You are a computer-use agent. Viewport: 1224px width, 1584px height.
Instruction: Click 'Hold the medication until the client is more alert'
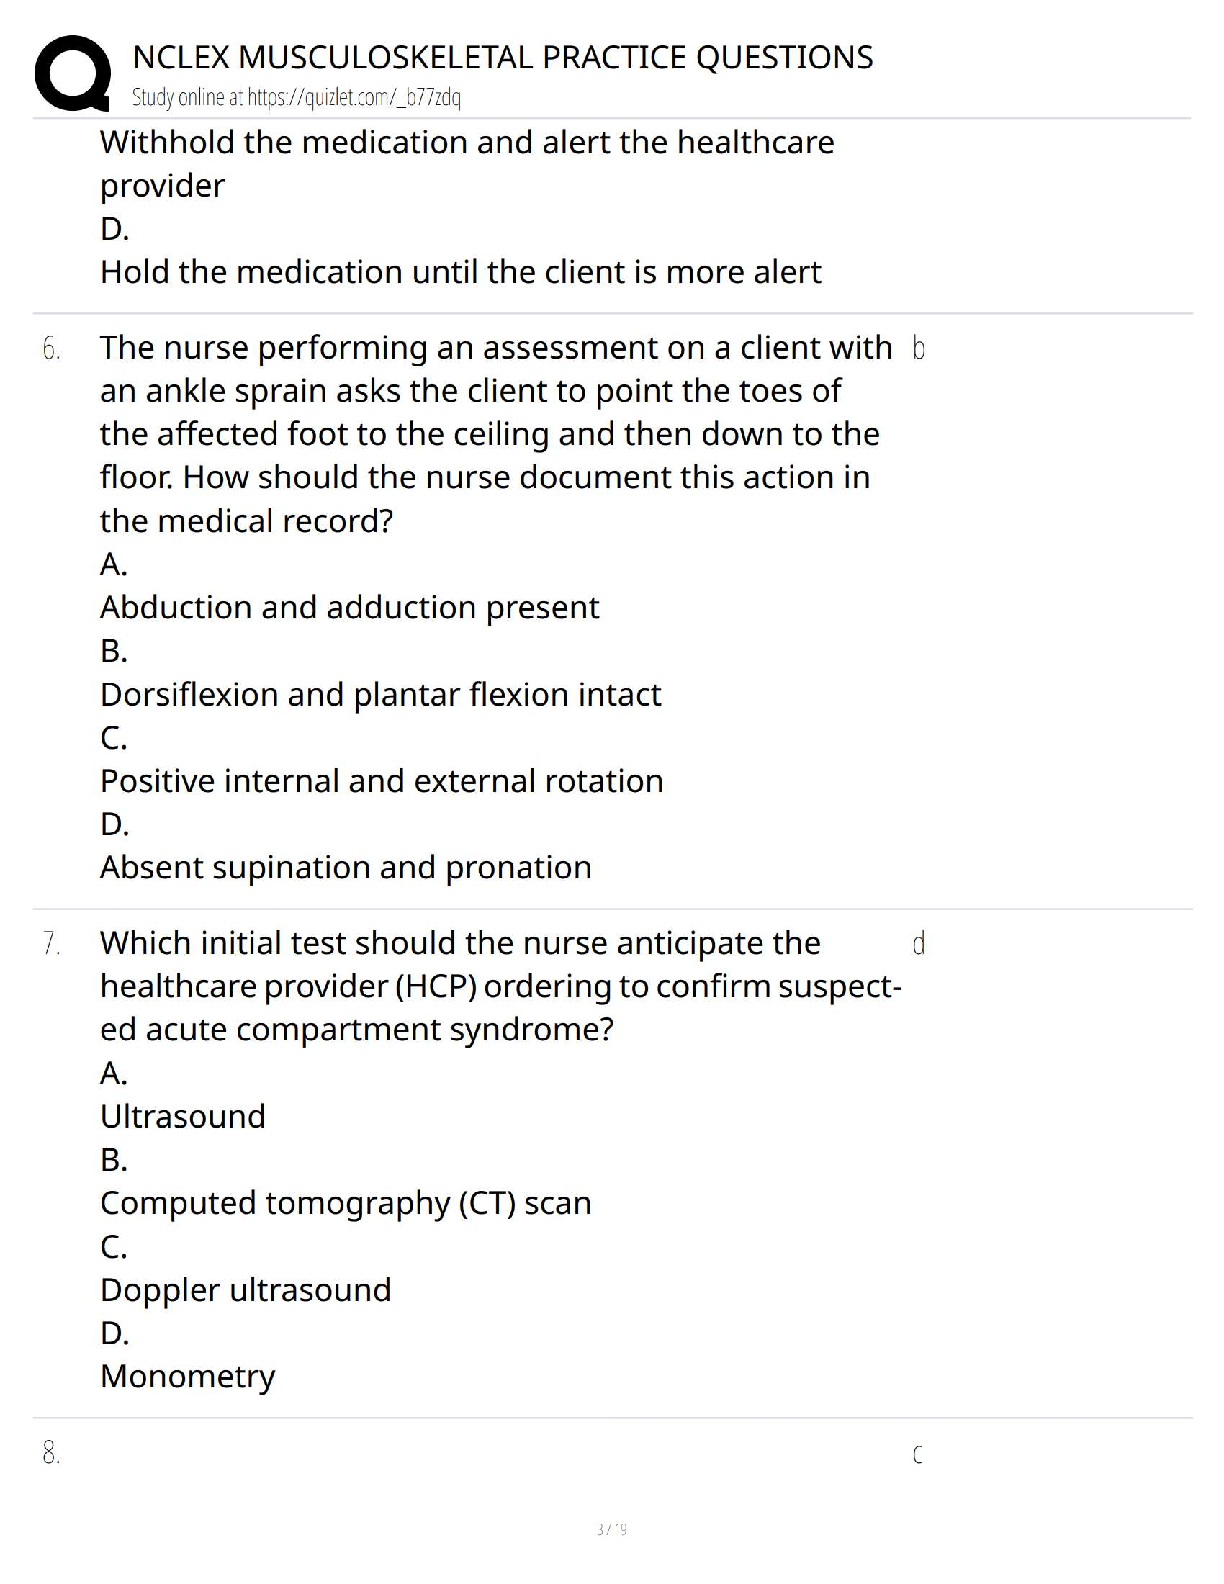[460, 272]
